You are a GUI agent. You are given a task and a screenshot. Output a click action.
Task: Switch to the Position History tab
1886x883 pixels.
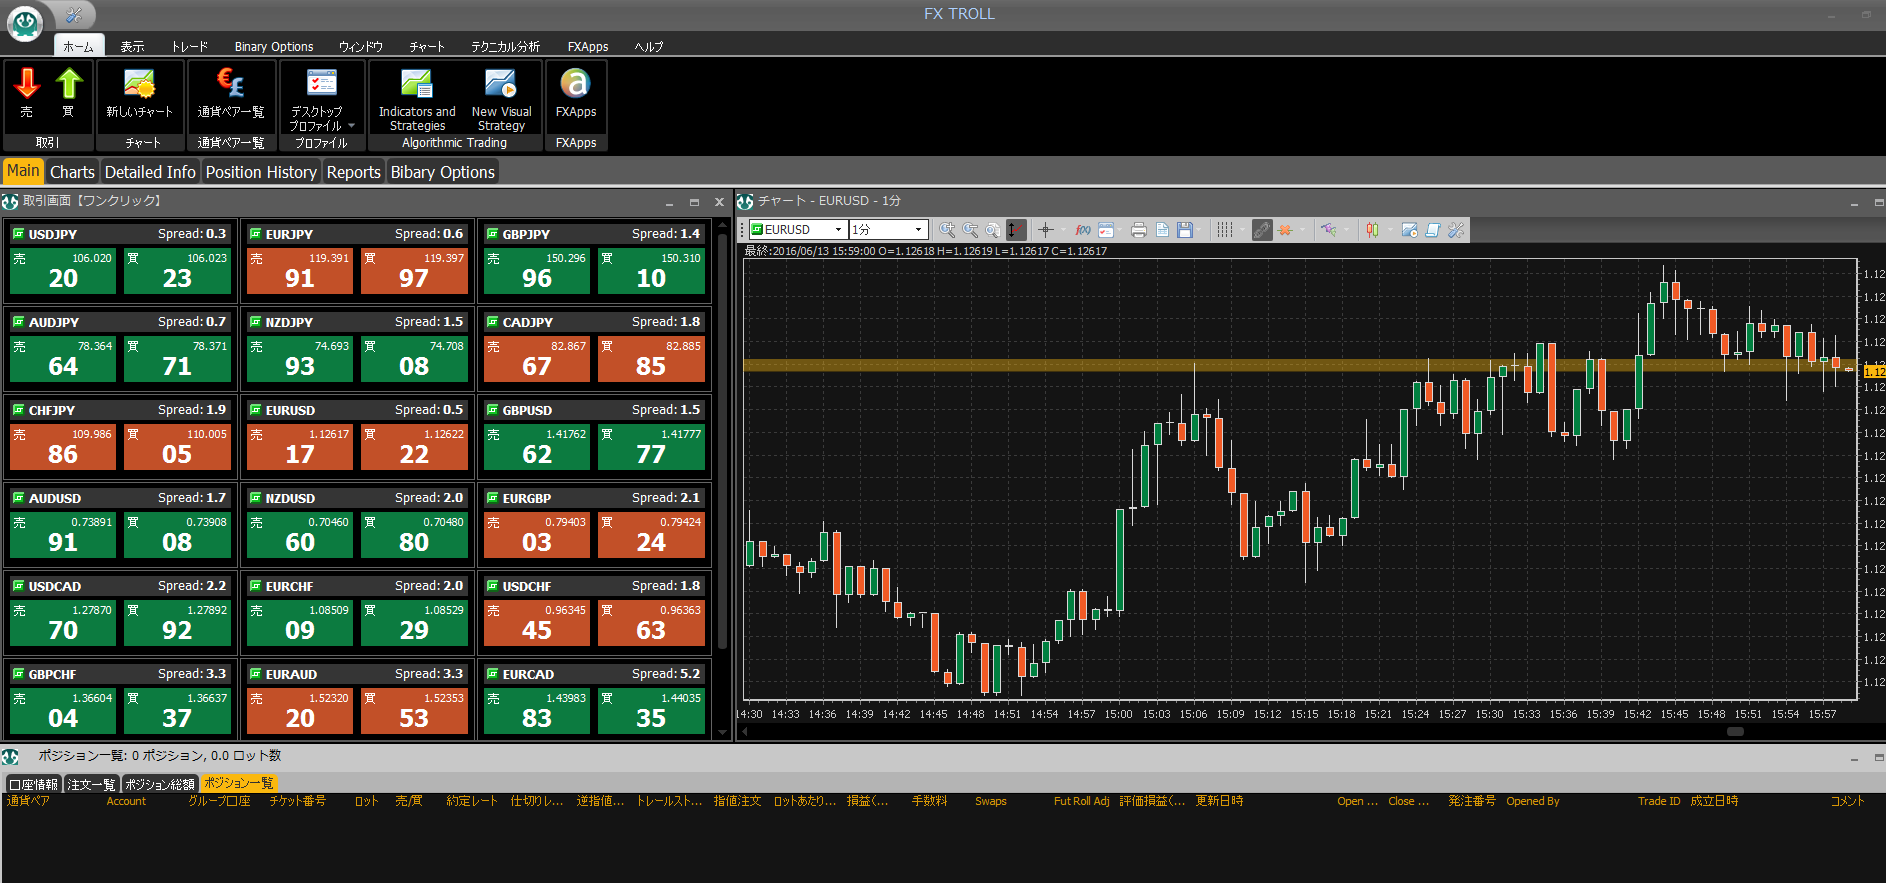[261, 172]
